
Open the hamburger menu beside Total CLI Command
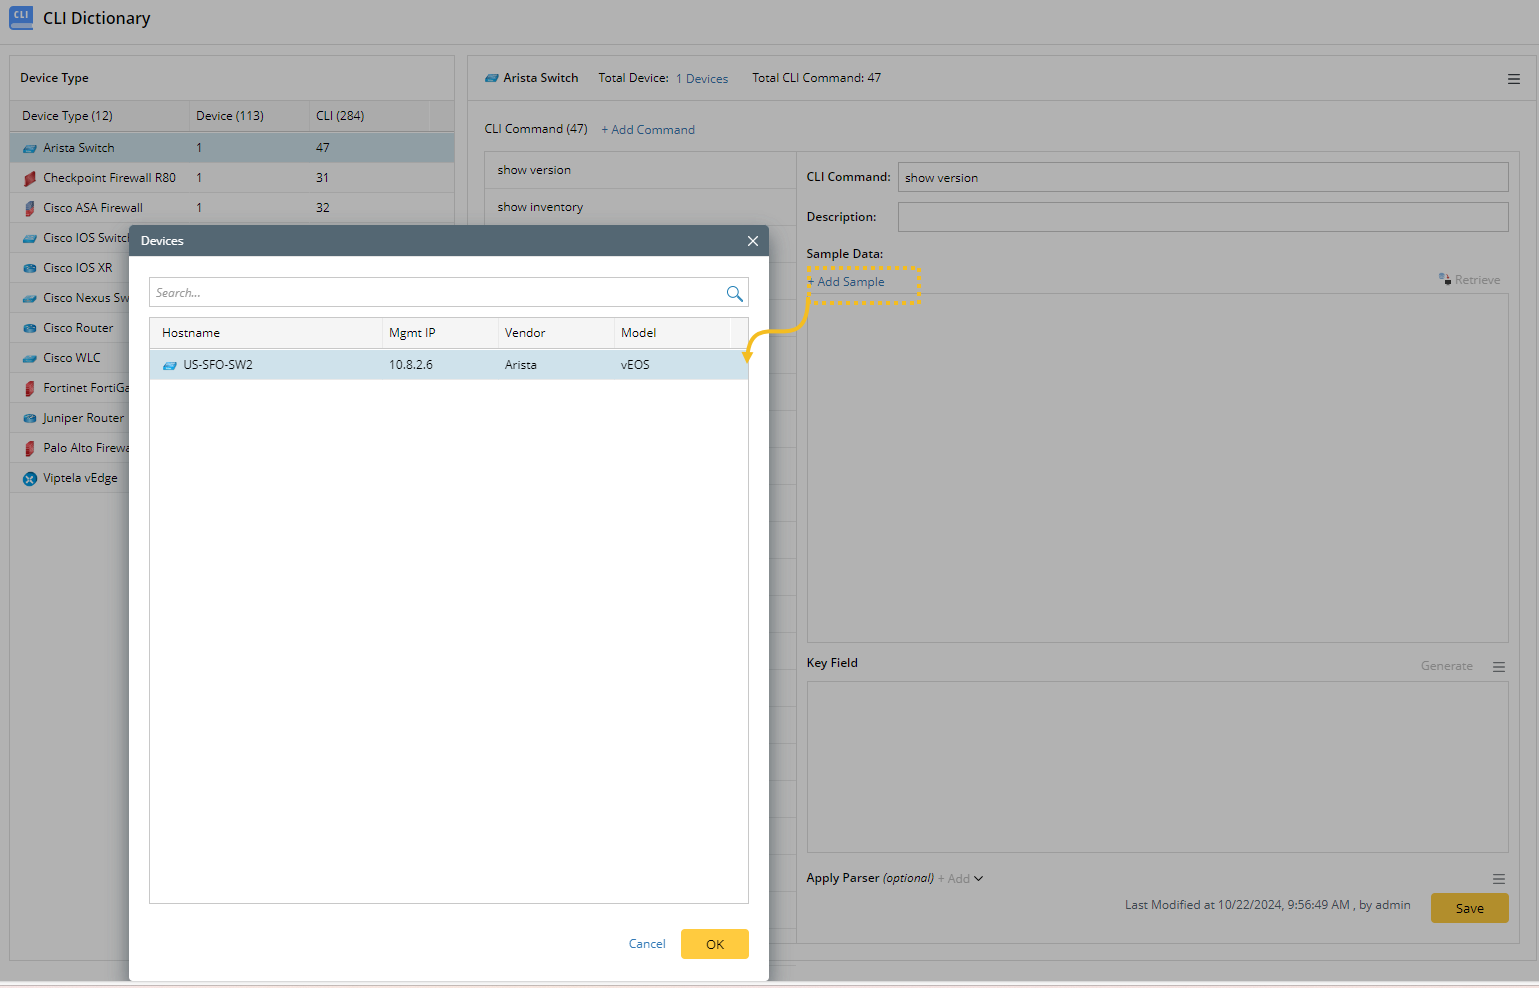(1513, 79)
